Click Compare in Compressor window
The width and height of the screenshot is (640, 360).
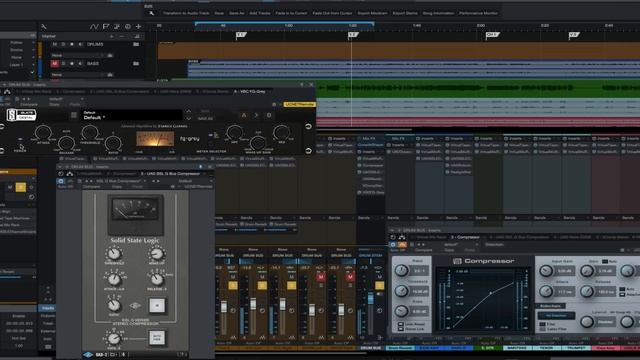point(424,250)
